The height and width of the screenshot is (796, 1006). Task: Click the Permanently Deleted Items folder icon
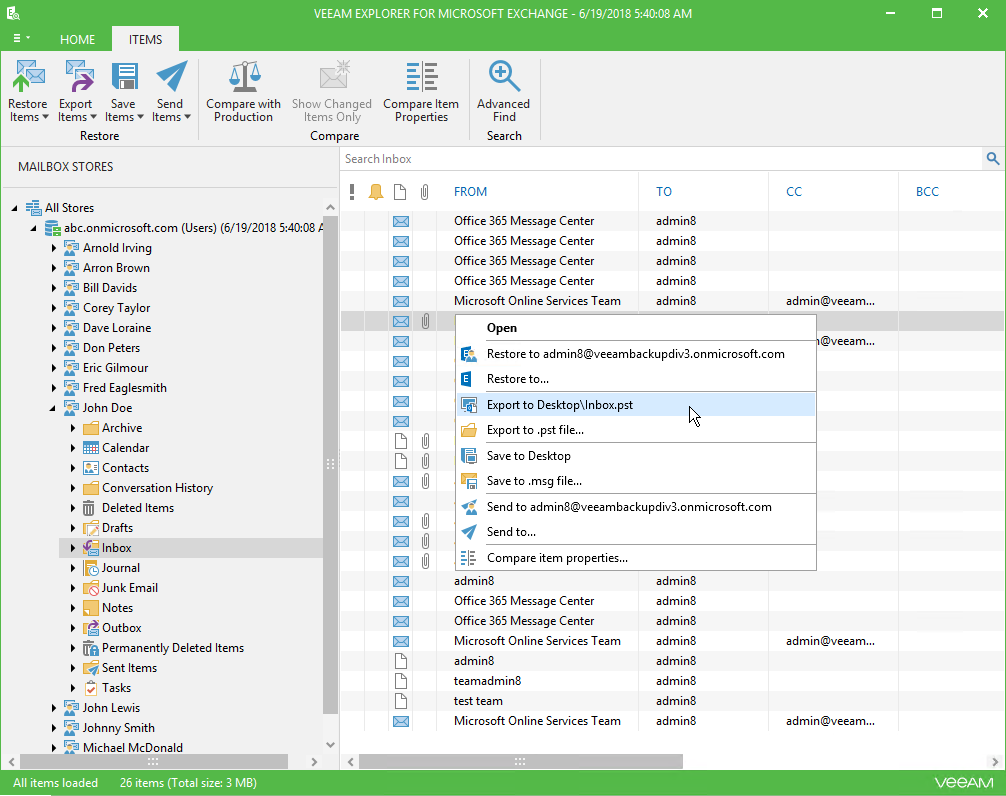[90, 648]
